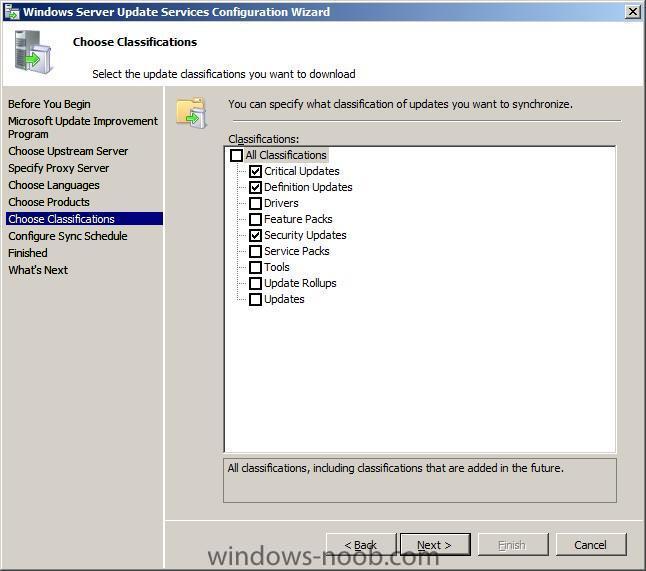The width and height of the screenshot is (646, 571).
Task: Click the folder sync icon beside description
Action: [192, 113]
